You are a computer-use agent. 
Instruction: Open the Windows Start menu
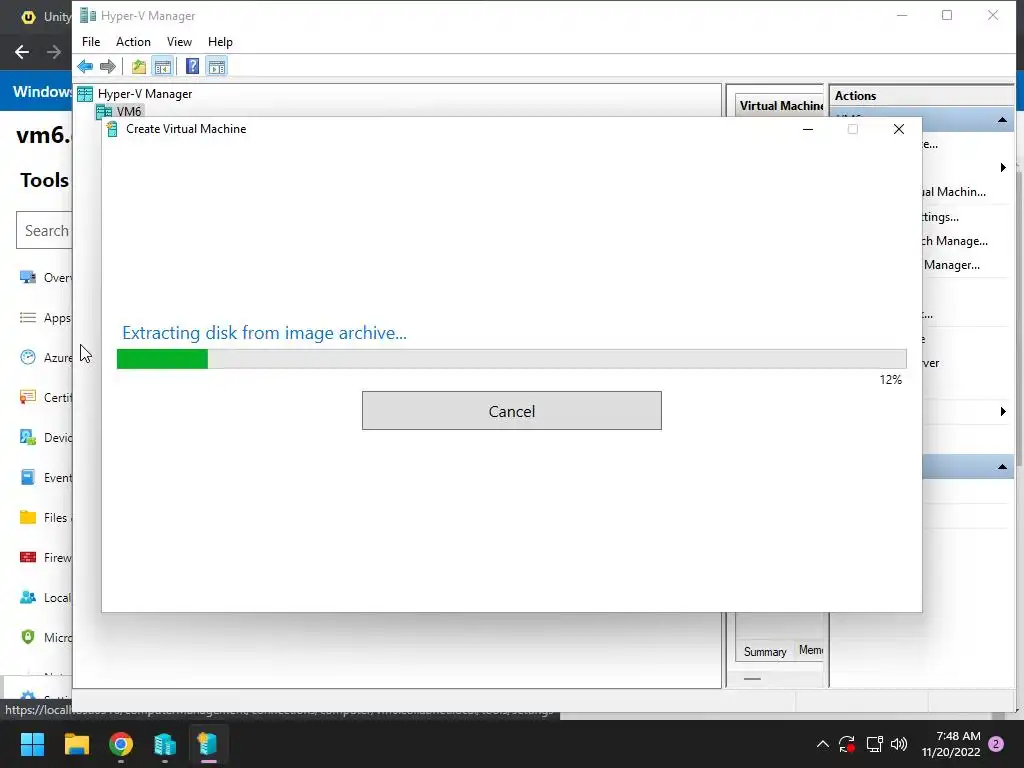32,744
